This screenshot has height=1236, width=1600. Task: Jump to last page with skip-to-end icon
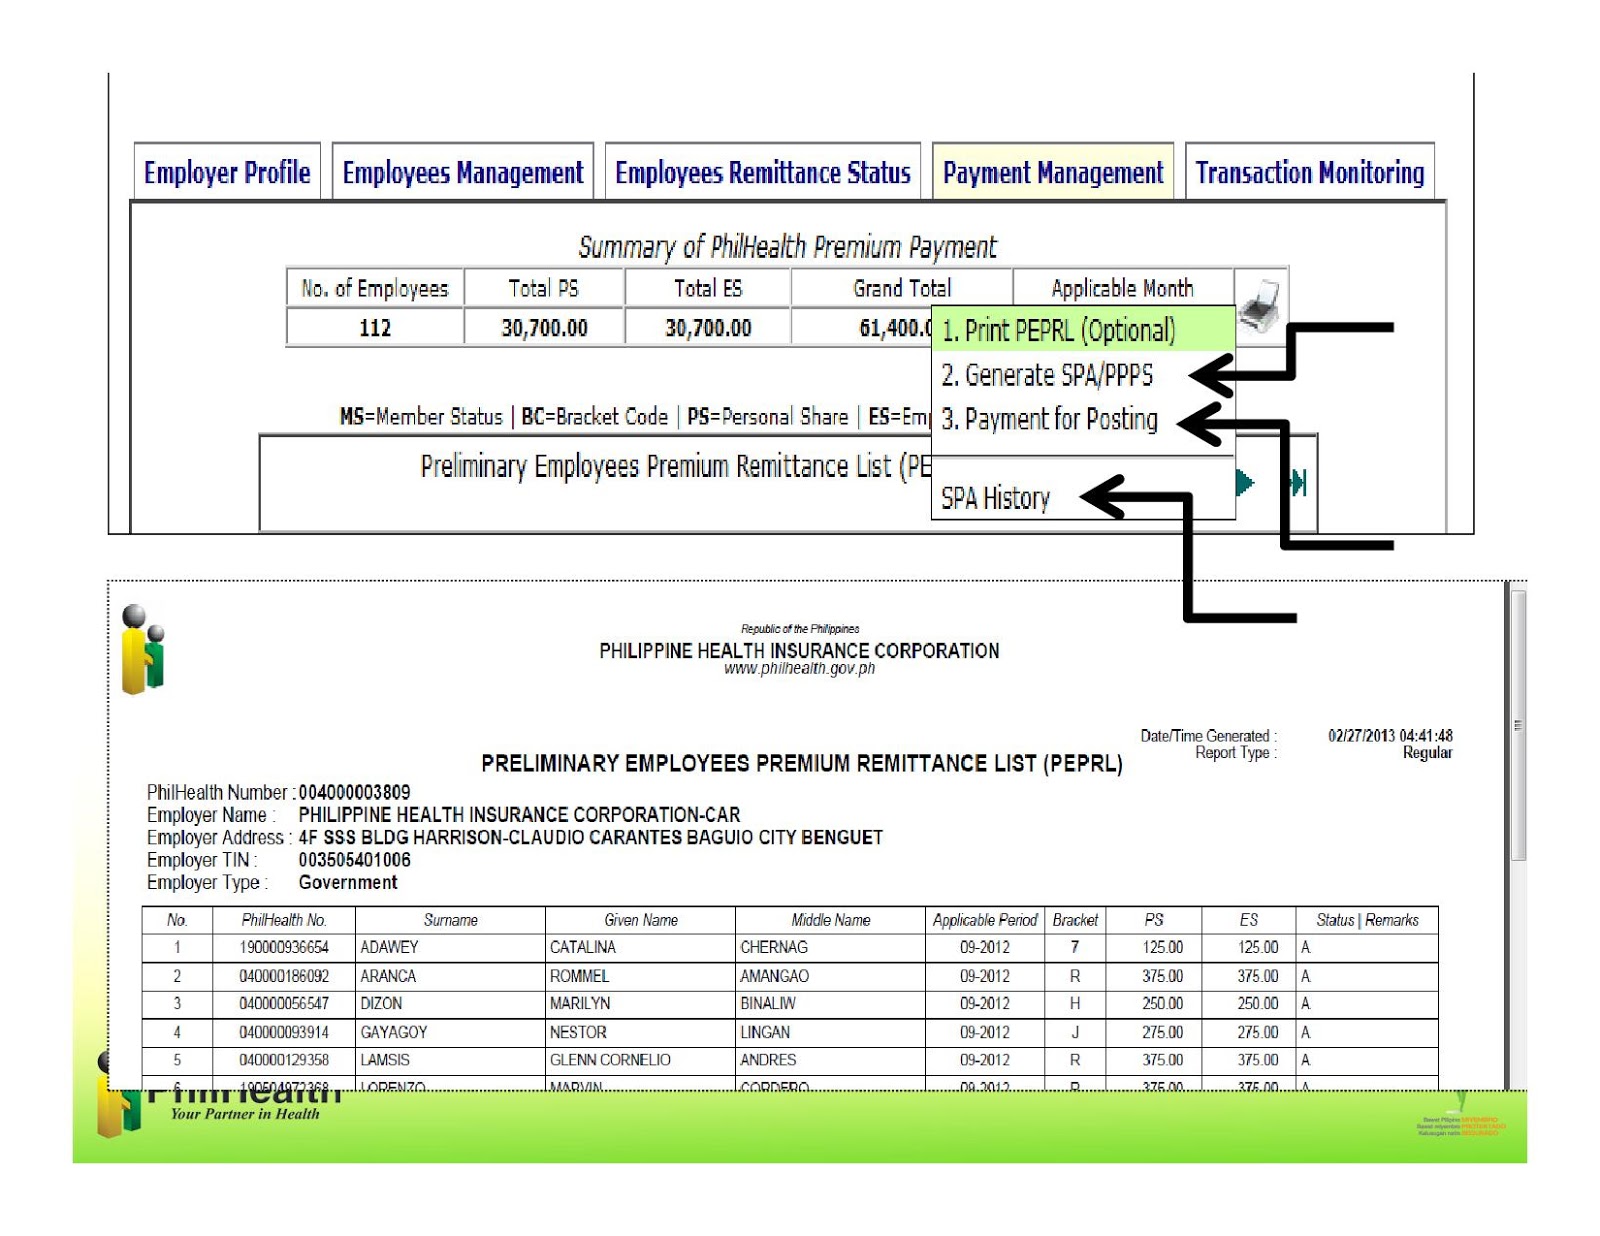click(1297, 482)
